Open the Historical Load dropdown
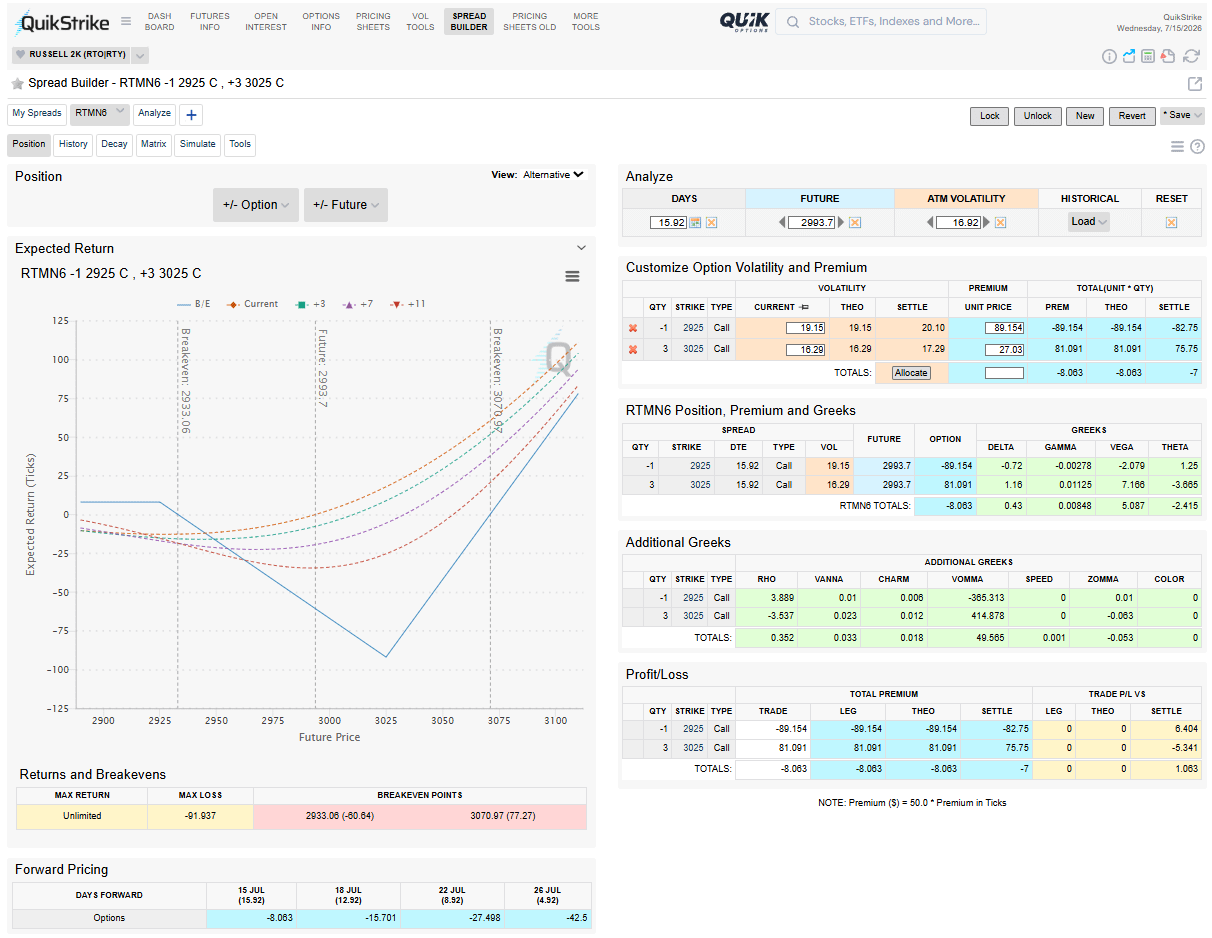Image resolution: width=1212 pixels, height=938 pixels. point(1089,222)
